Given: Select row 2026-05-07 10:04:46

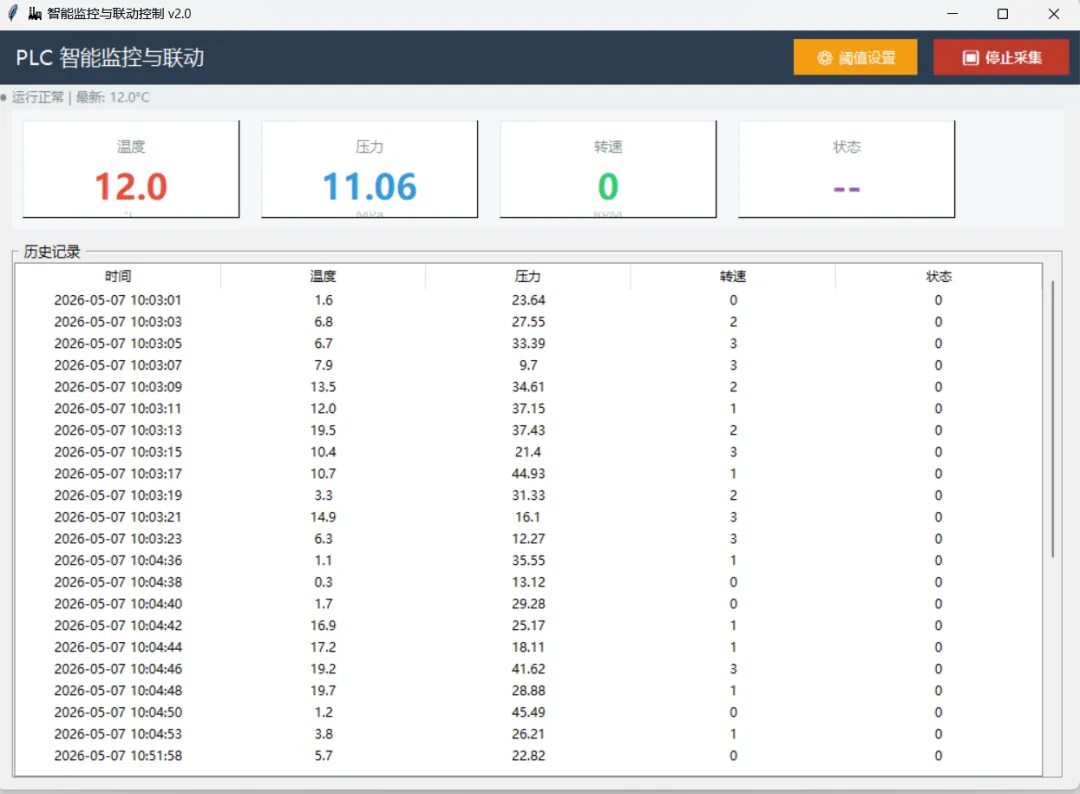Looking at the screenshot, I should (528, 669).
